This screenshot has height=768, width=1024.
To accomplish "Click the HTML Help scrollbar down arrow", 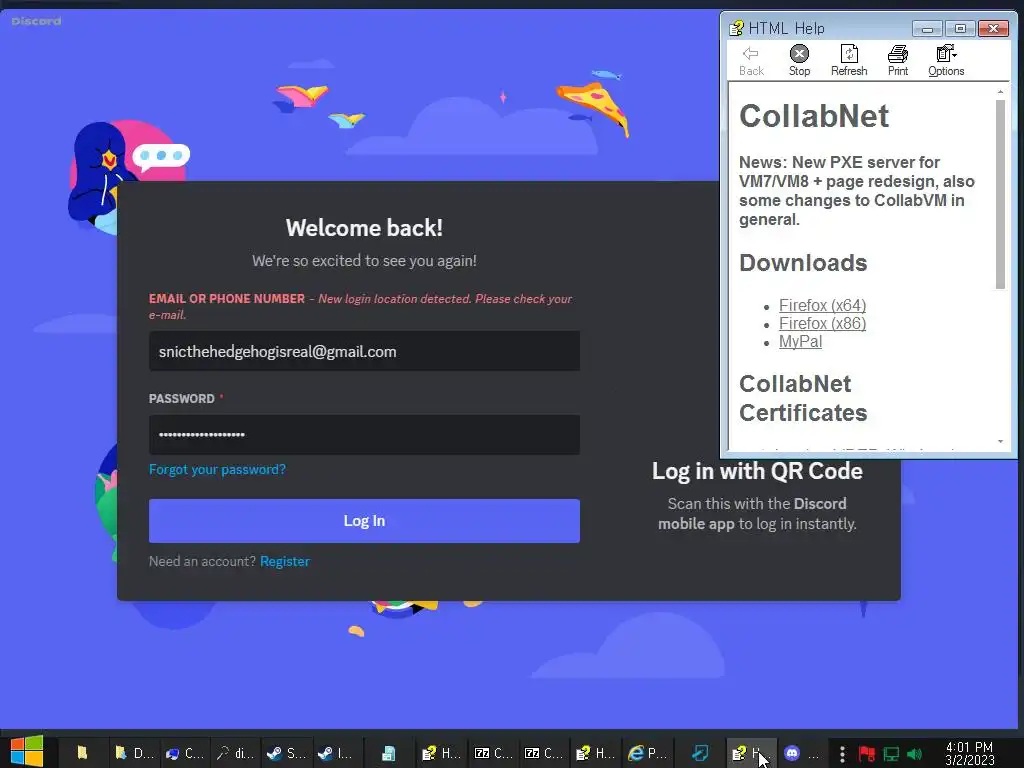I will pyautogui.click(x=1000, y=441).
